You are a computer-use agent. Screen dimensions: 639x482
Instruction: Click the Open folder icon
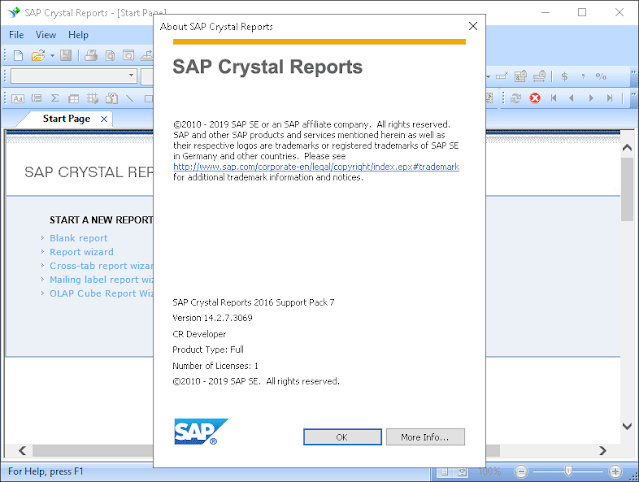click(x=38, y=55)
